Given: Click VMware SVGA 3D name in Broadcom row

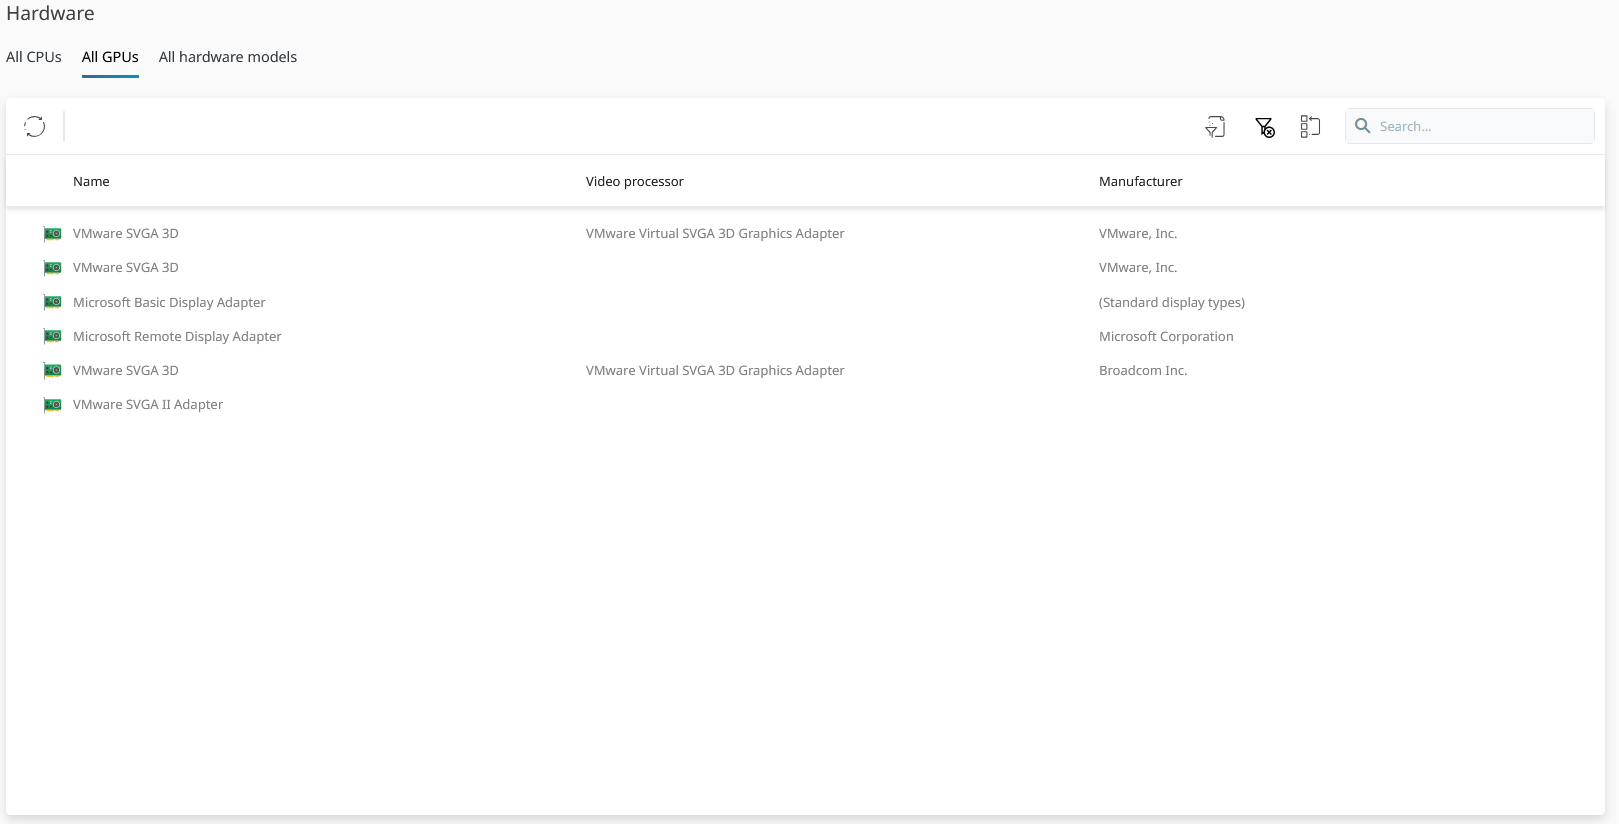Looking at the screenshot, I should 126,370.
